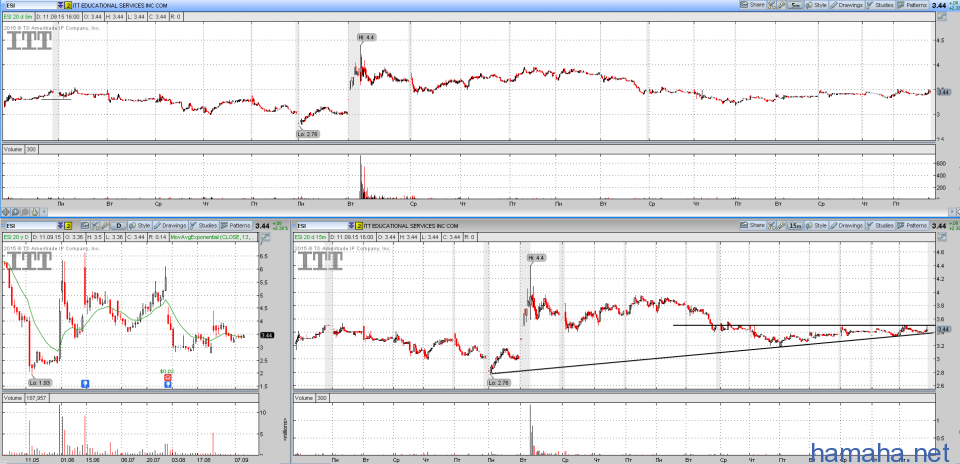
Task: Click share icon in daily chart toolbar
Action: 85,226
